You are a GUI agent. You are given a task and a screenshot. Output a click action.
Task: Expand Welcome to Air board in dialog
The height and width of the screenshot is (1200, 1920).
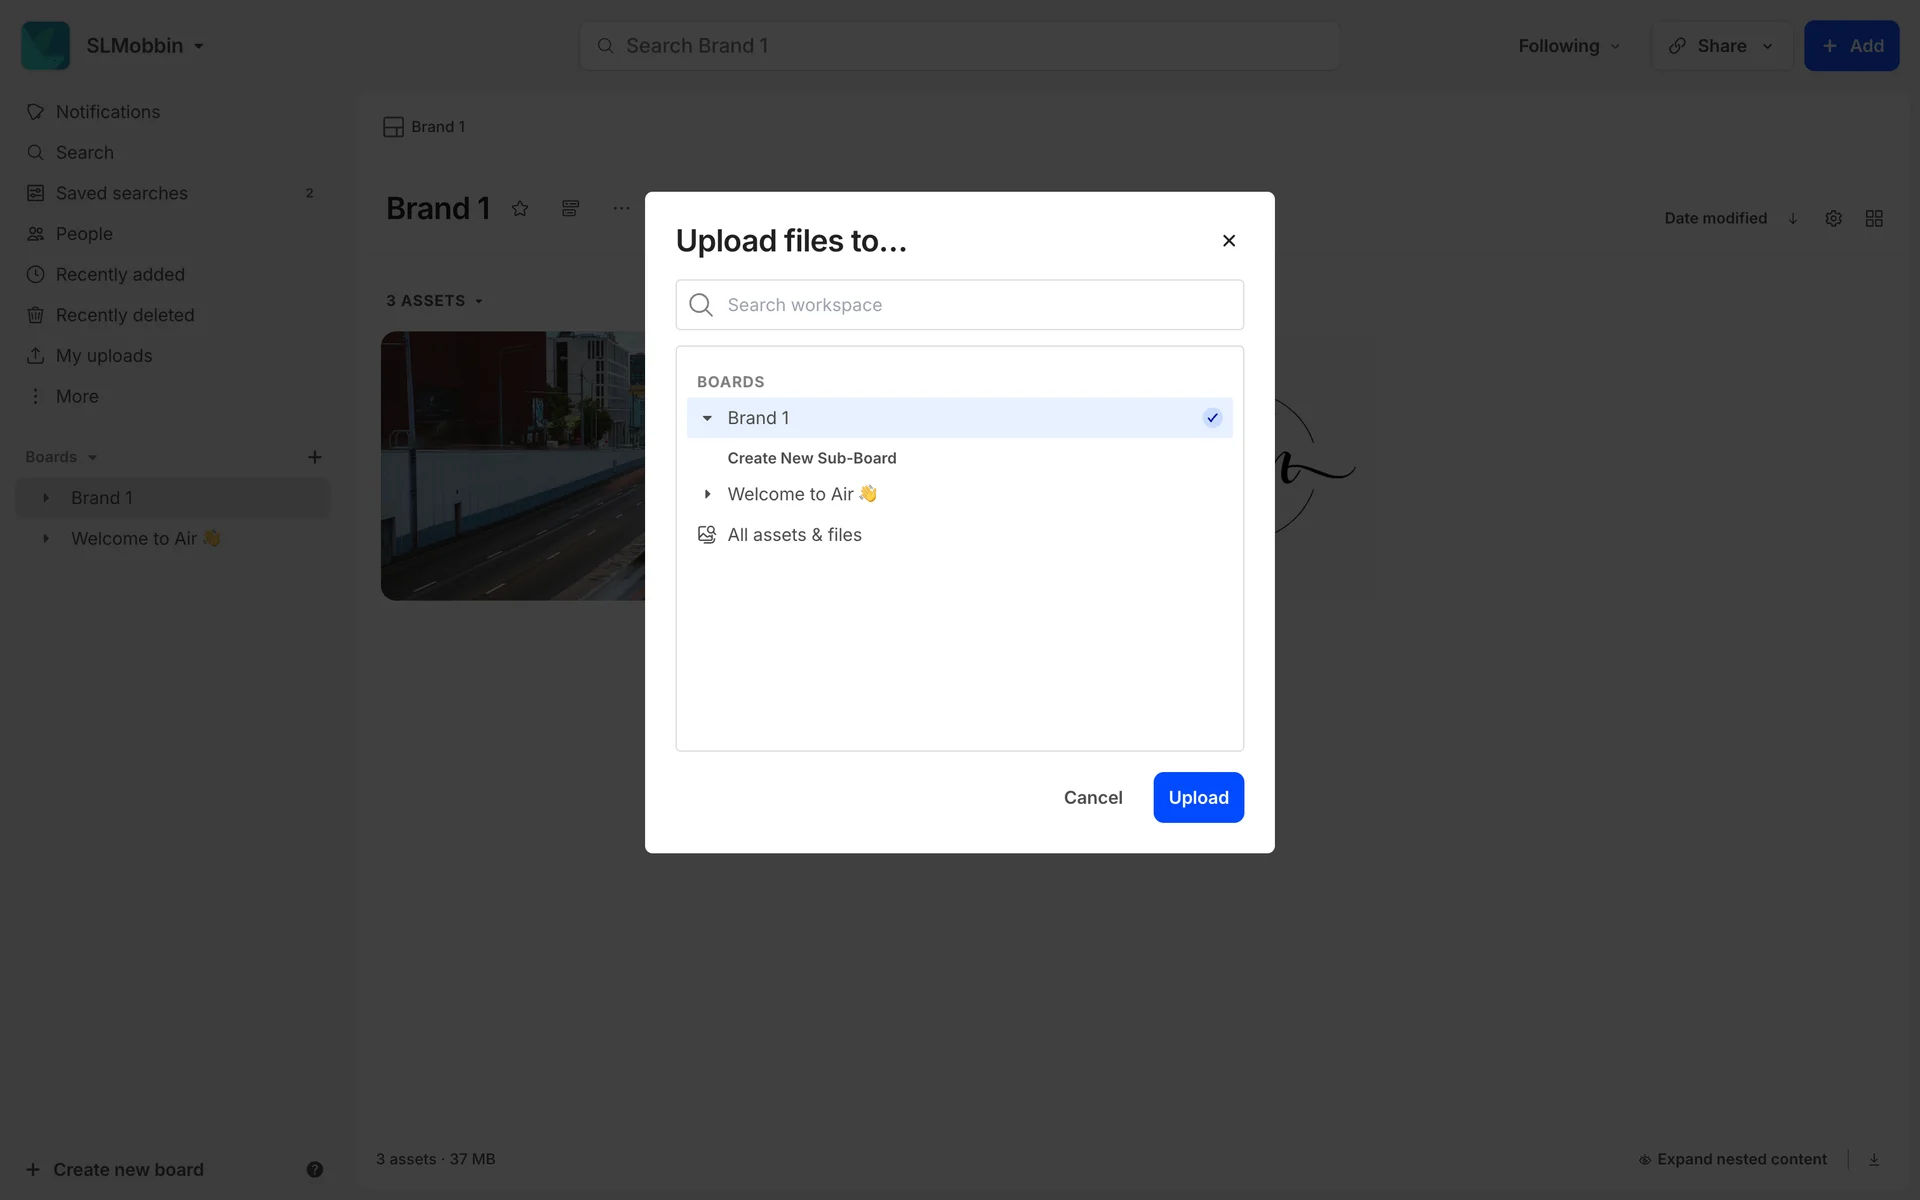[x=707, y=494]
